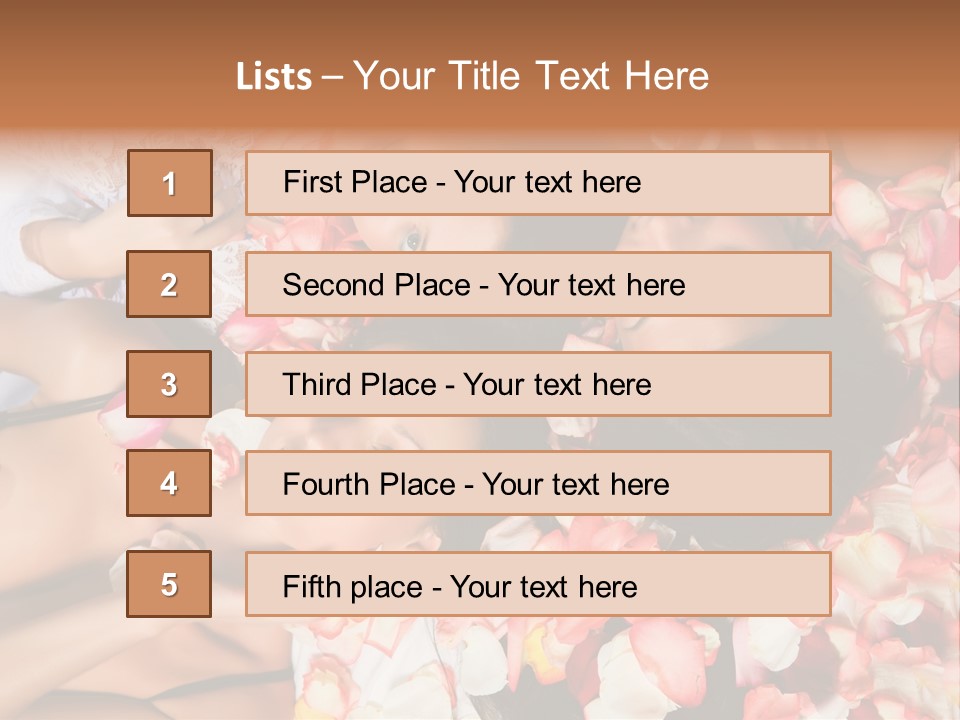Select the First Place text bar
This screenshot has width=960, height=720.
click(x=538, y=183)
